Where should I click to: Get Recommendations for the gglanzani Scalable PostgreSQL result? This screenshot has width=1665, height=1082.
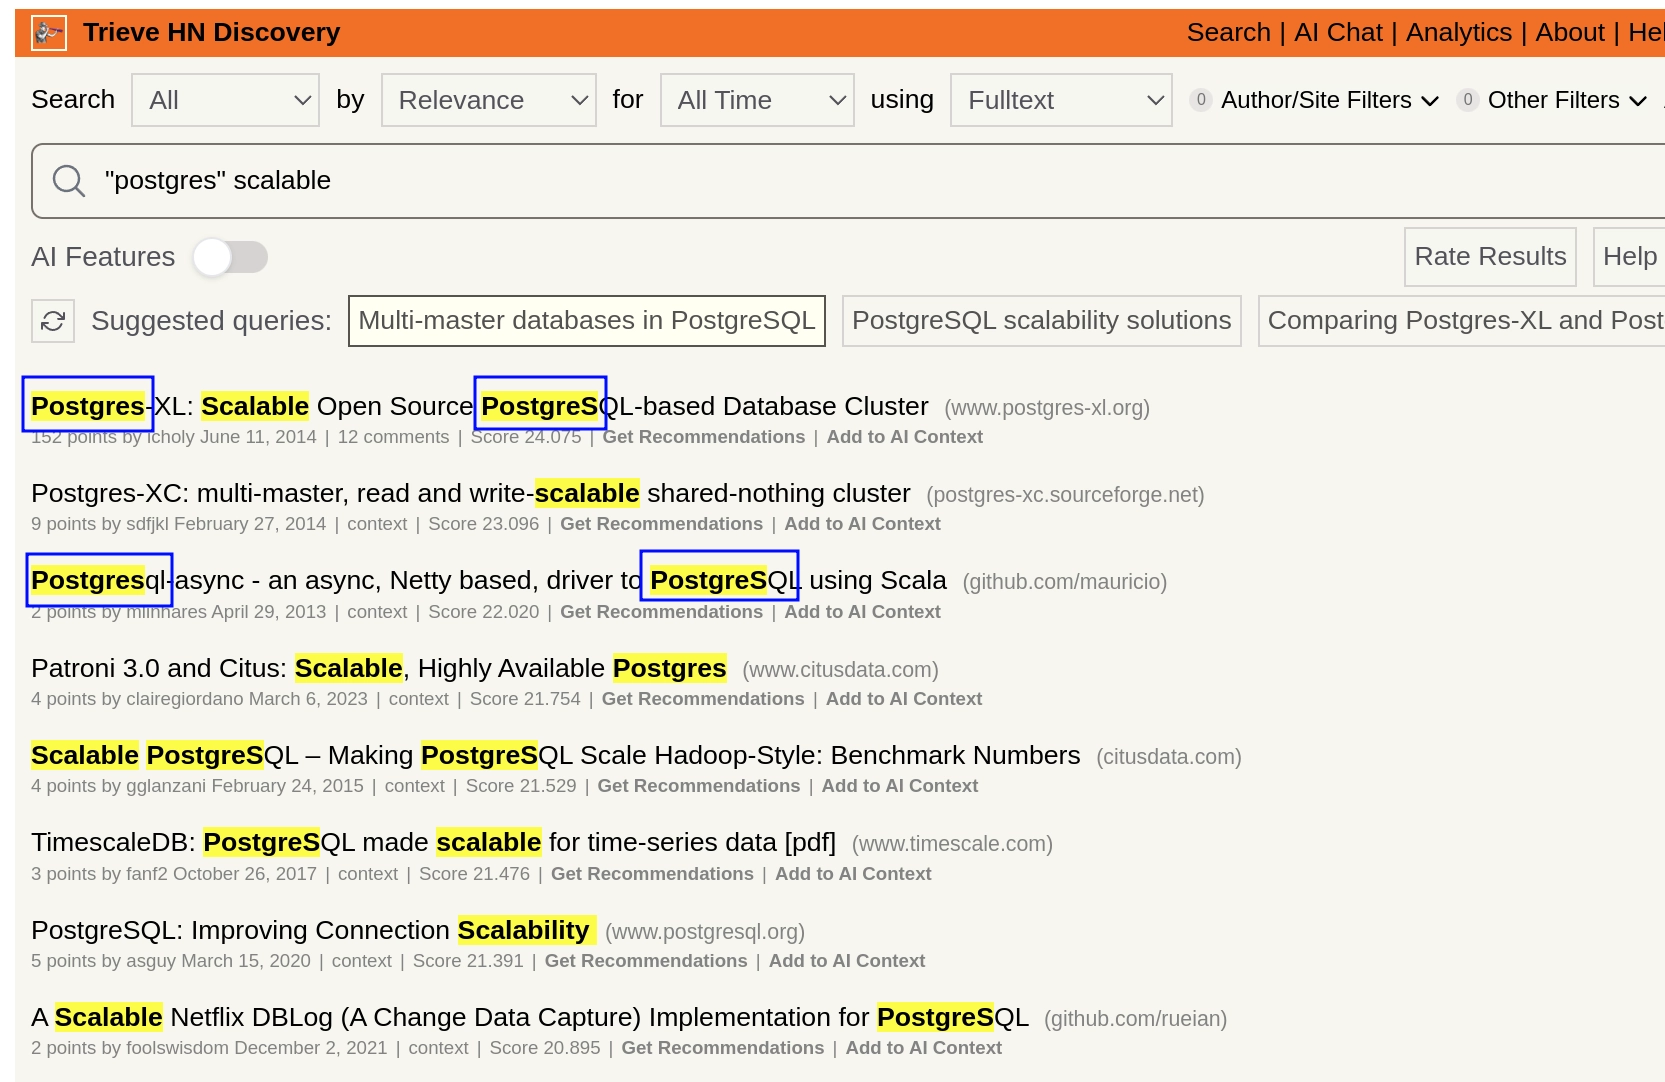click(x=699, y=786)
